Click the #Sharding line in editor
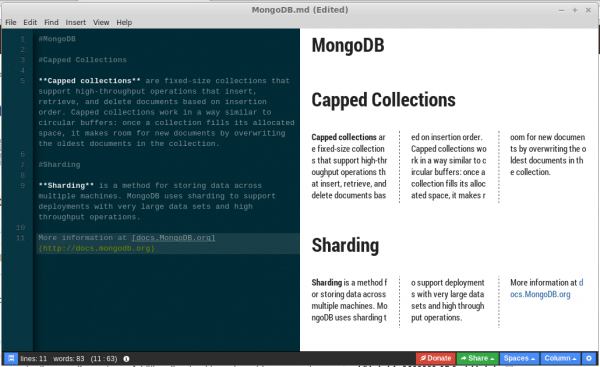600x367 pixels. [59, 165]
